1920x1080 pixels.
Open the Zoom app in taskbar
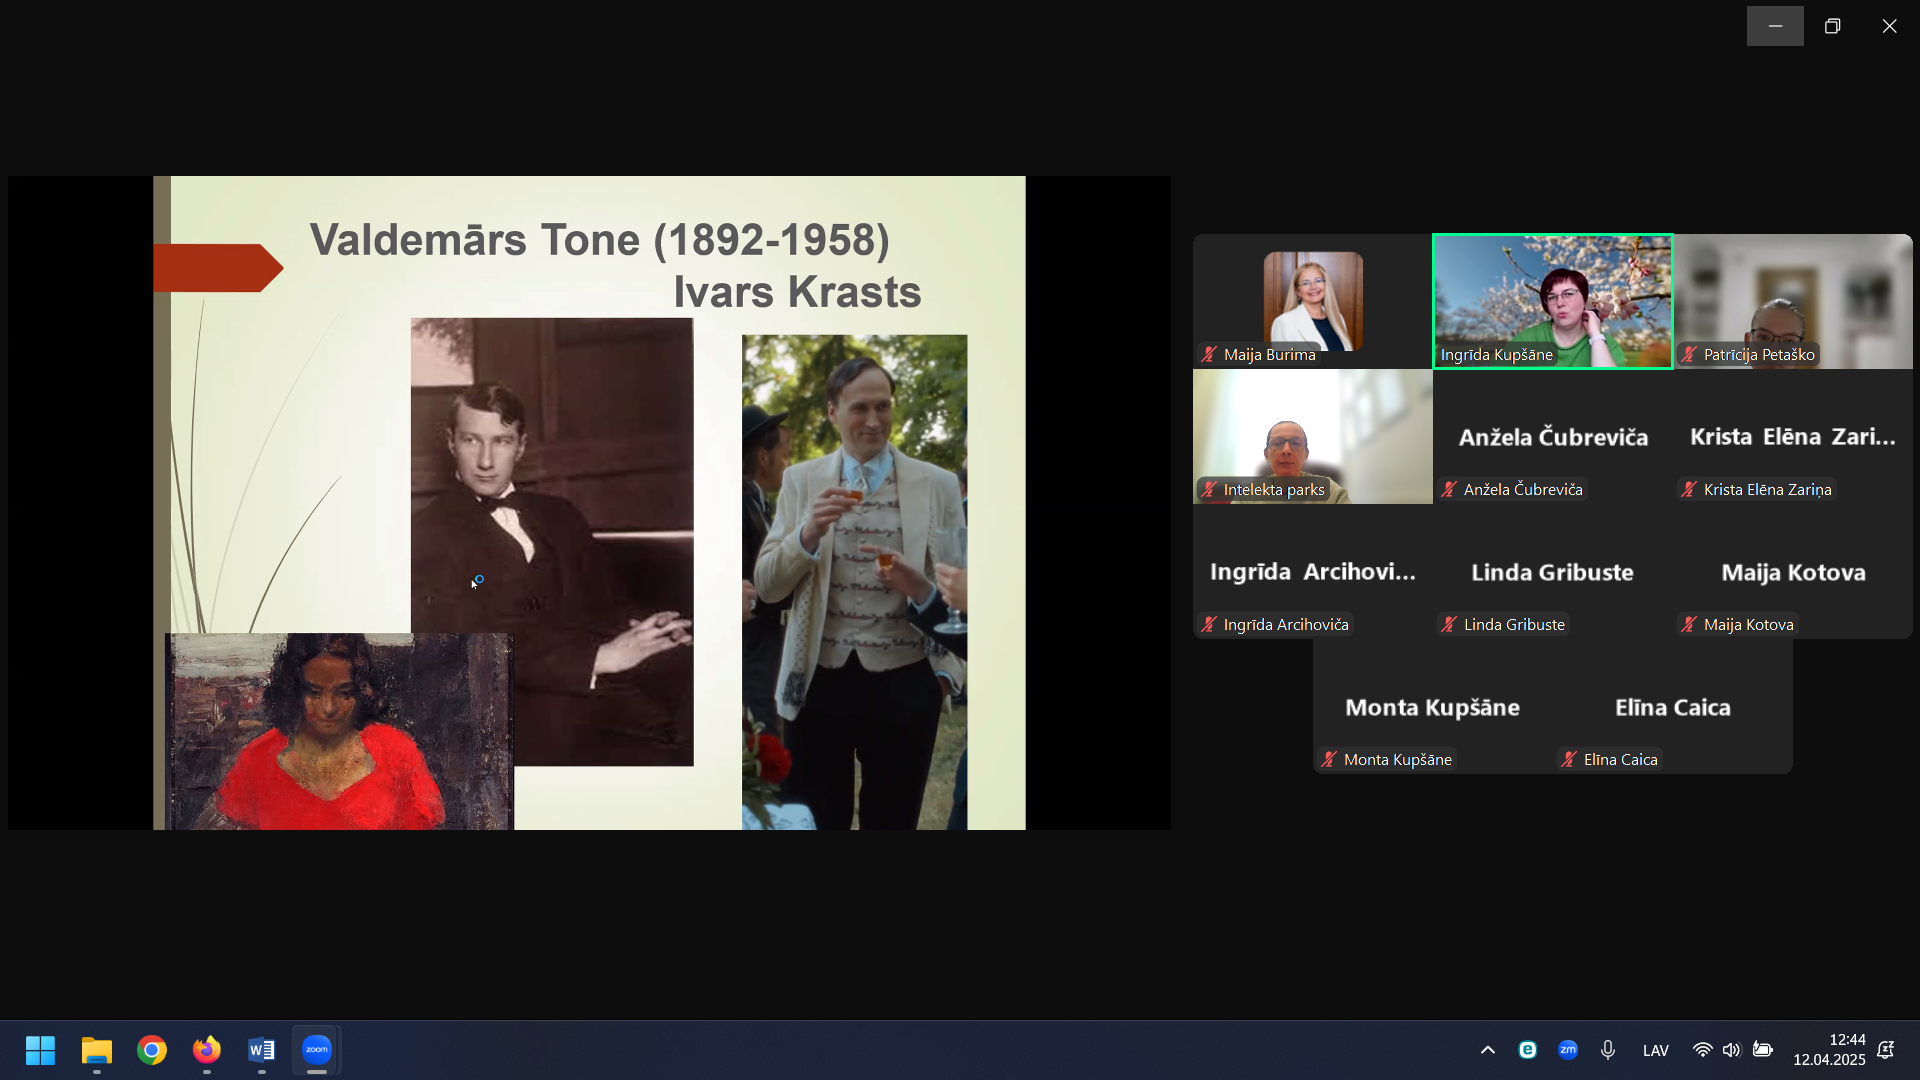(316, 1050)
